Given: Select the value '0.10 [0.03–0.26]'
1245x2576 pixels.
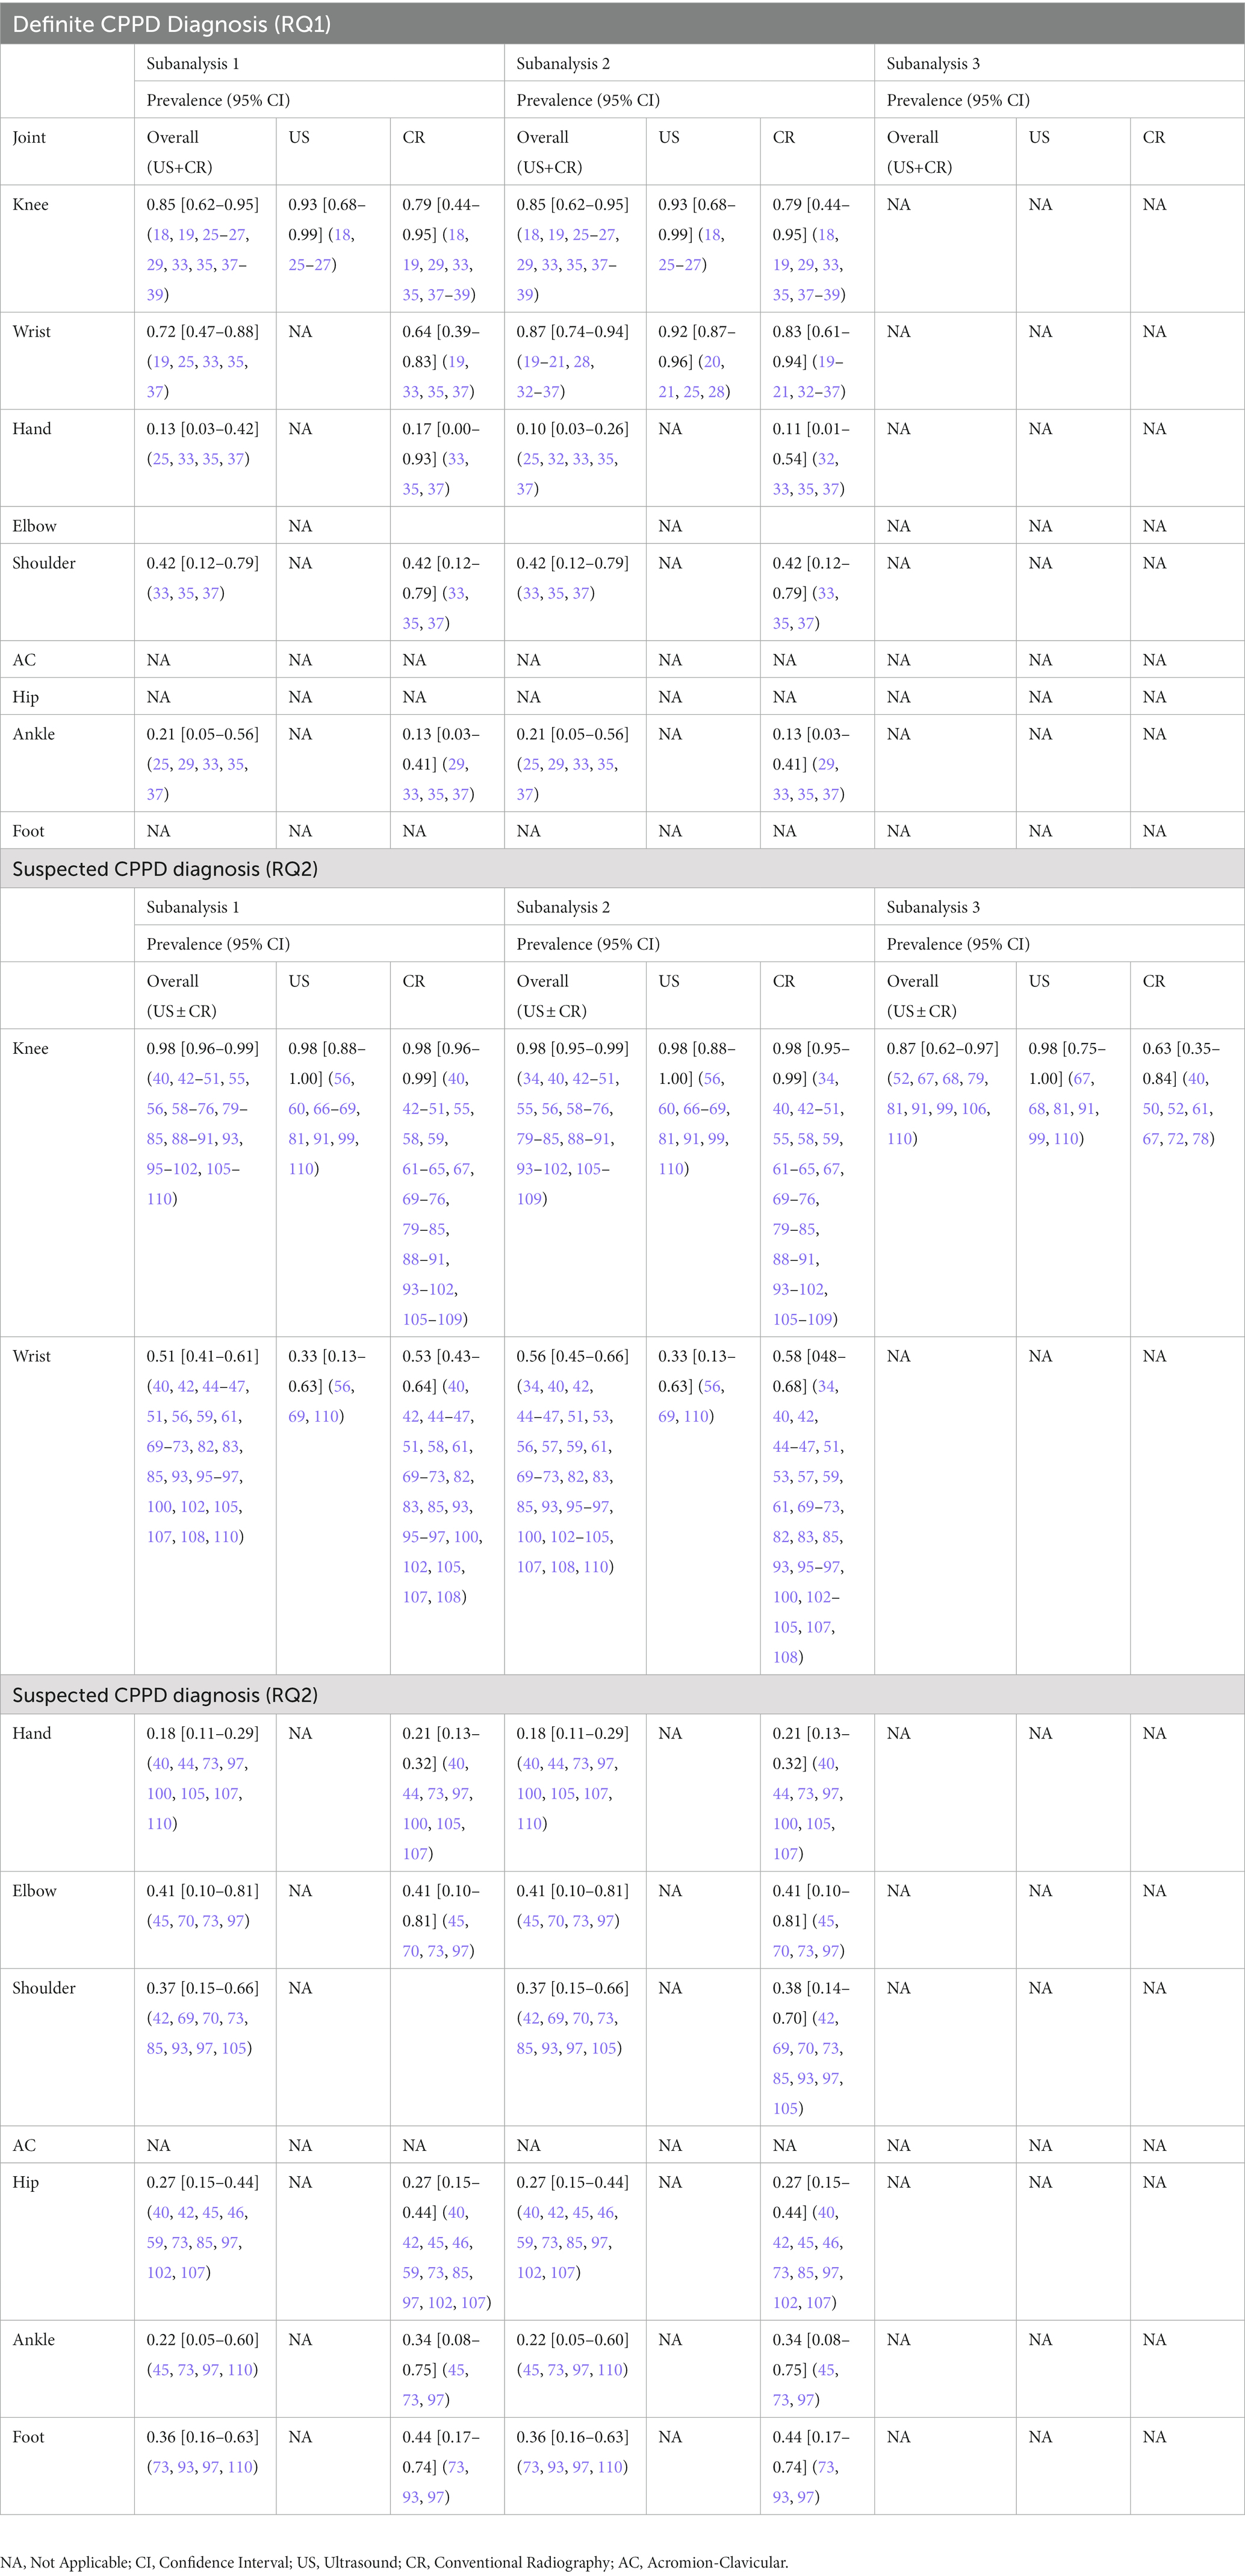Looking at the screenshot, I should pos(572,428).
